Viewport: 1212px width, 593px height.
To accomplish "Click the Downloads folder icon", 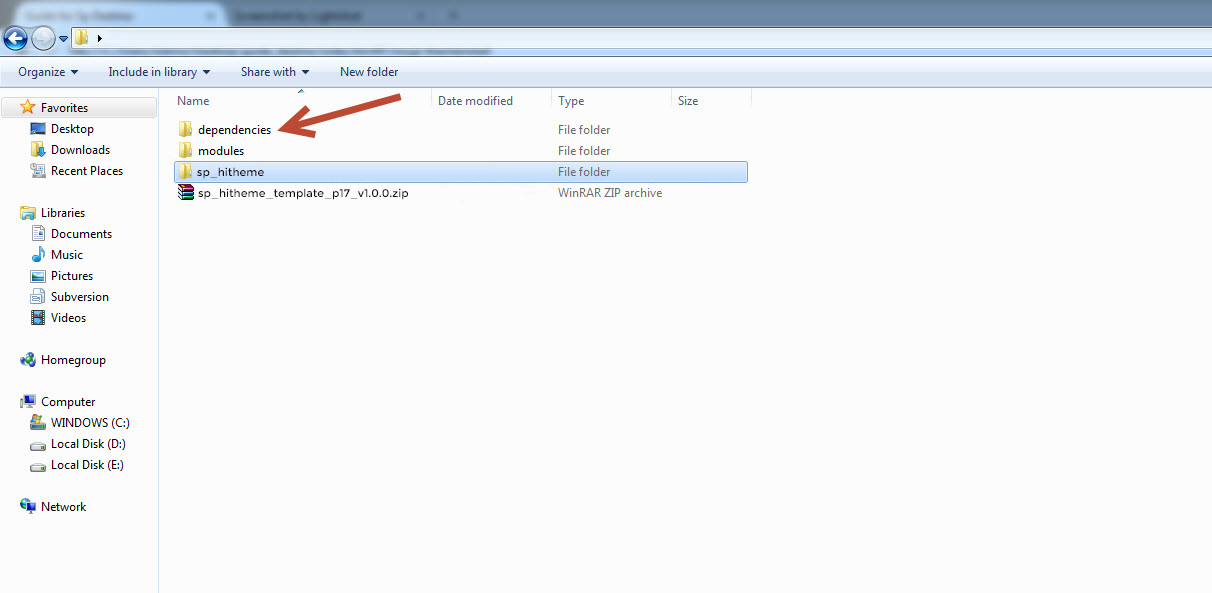I will click(x=39, y=150).
